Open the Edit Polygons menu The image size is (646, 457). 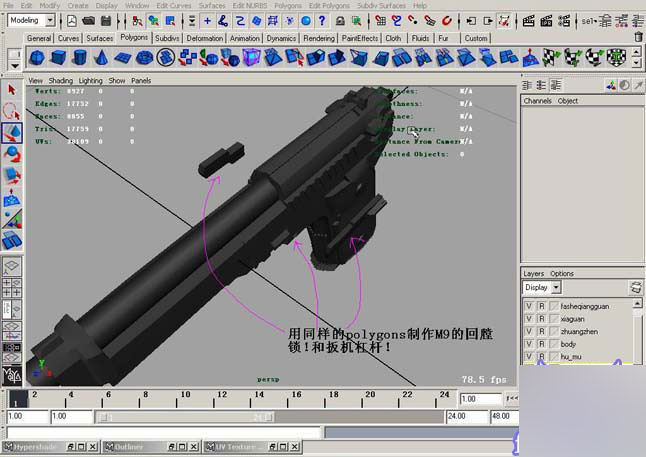[329, 6]
